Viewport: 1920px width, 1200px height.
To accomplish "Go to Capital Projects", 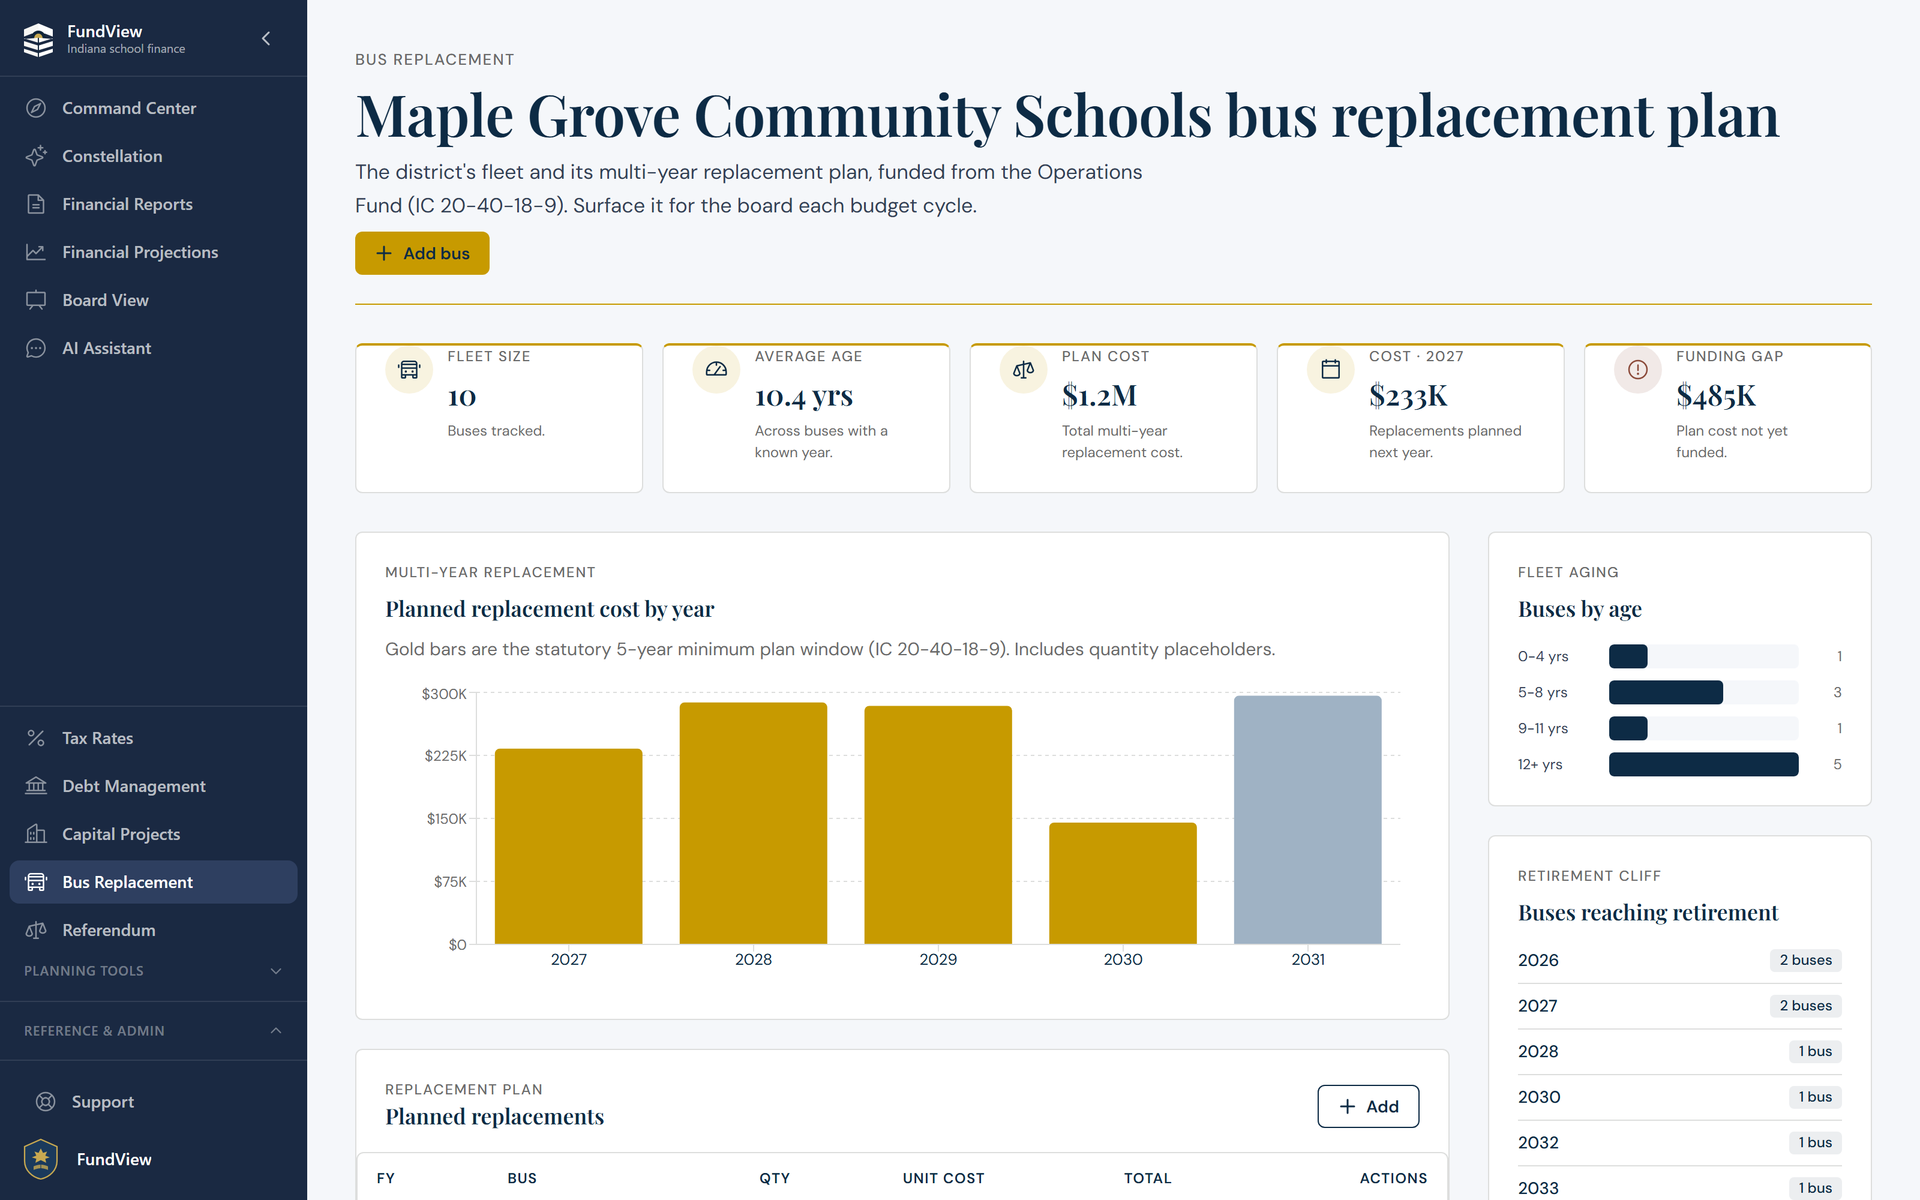I will click(x=153, y=834).
